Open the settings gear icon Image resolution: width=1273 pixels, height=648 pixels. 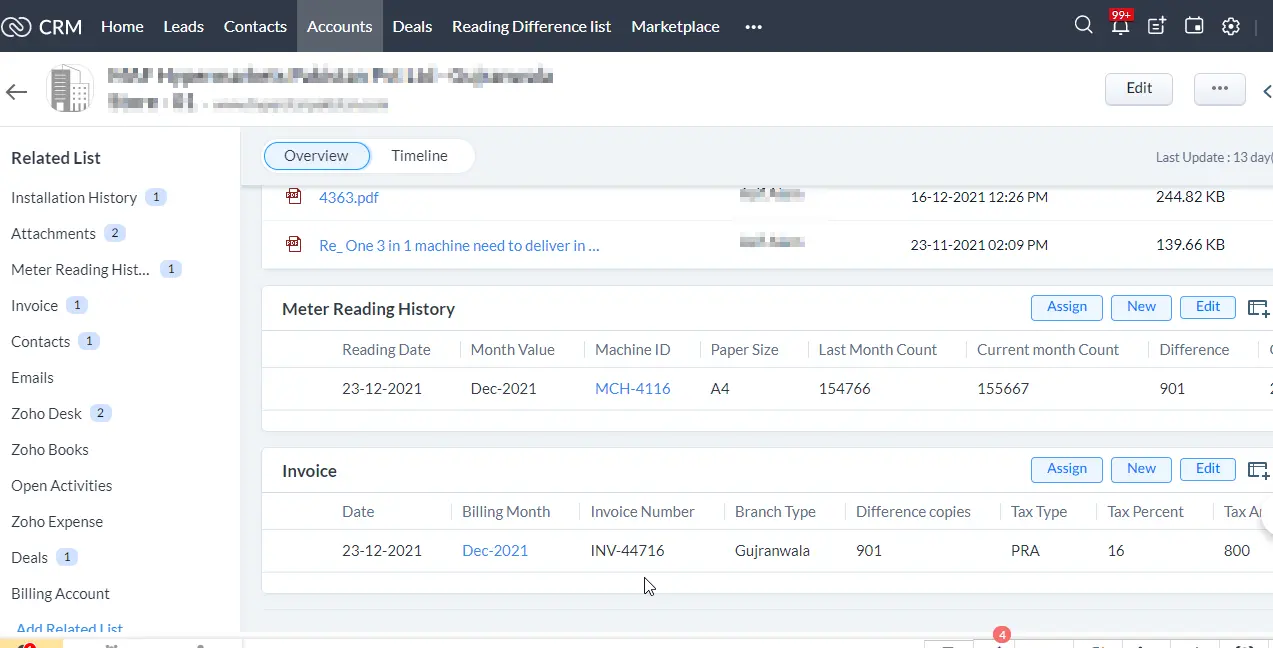coord(1231,27)
